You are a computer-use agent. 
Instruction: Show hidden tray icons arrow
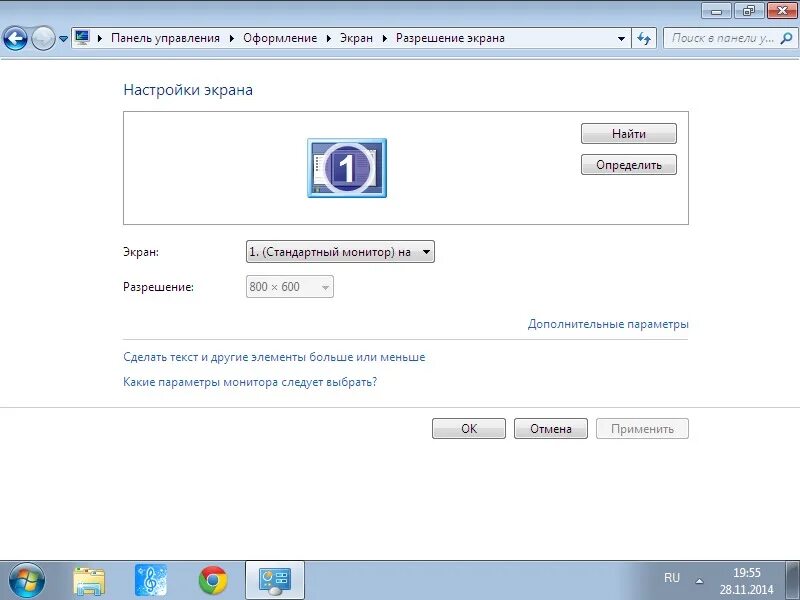coord(700,581)
